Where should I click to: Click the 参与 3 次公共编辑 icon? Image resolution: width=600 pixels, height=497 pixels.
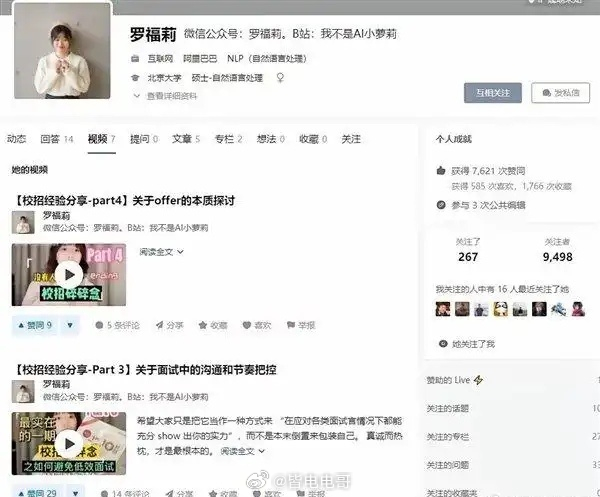(441, 205)
